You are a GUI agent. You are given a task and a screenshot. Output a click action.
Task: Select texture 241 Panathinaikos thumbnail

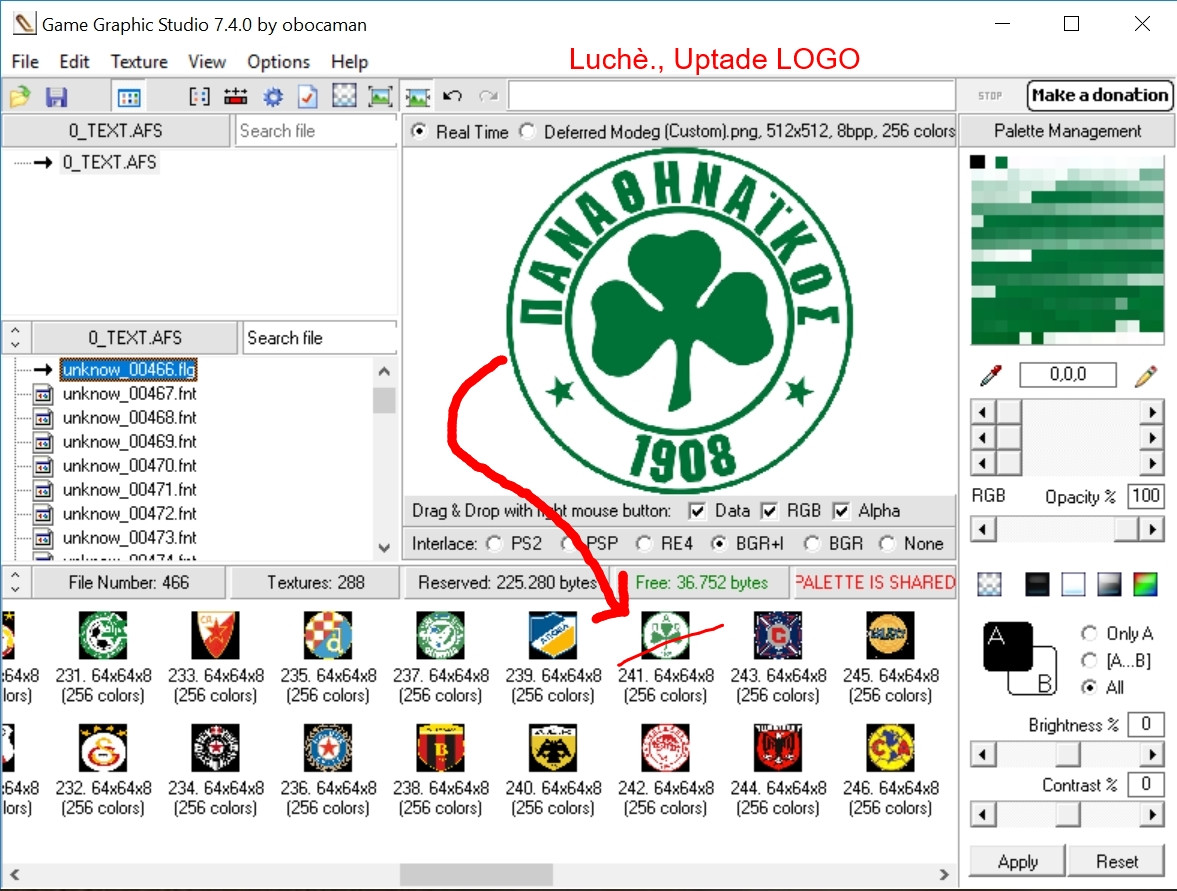click(665, 635)
